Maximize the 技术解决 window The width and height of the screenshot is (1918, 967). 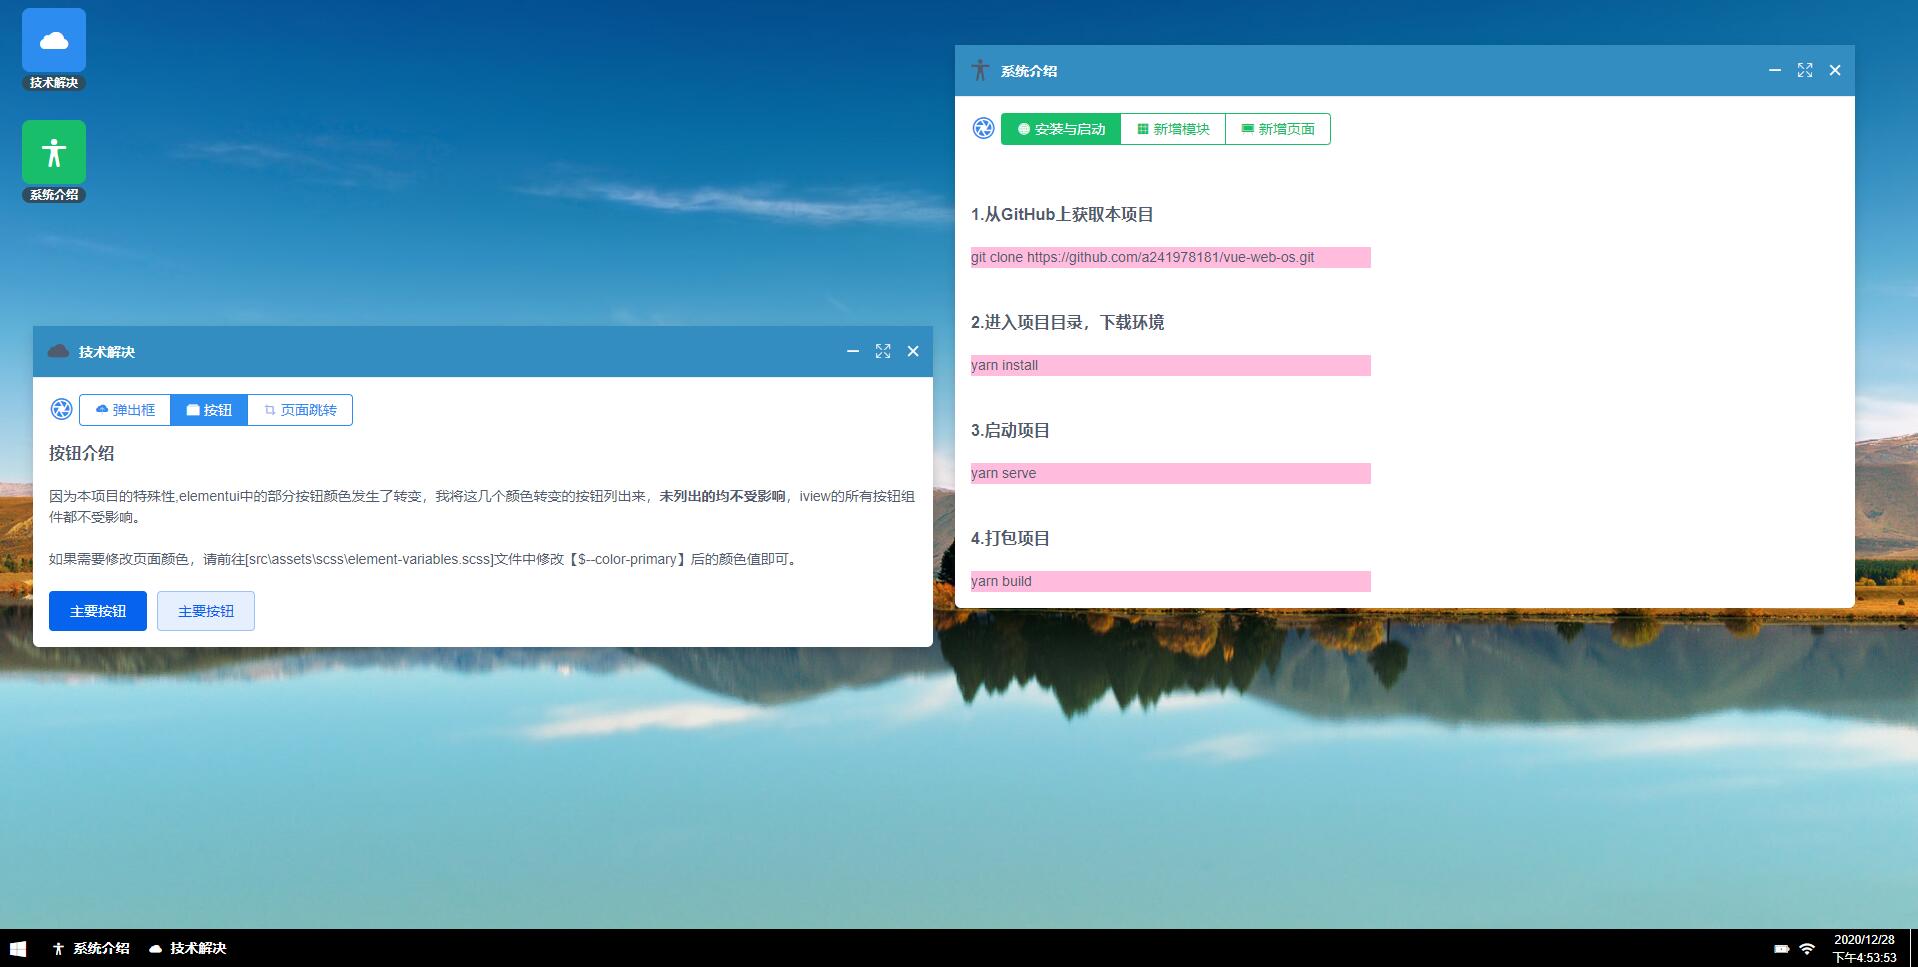point(883,351)
